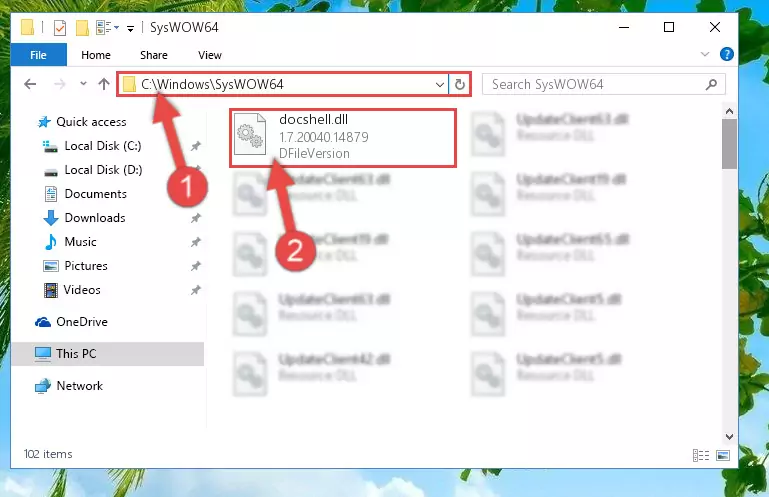The height and width of the screenshot is (497, 769).
Task: Click the search magnifier icon
Action: (x=711, y=84)
